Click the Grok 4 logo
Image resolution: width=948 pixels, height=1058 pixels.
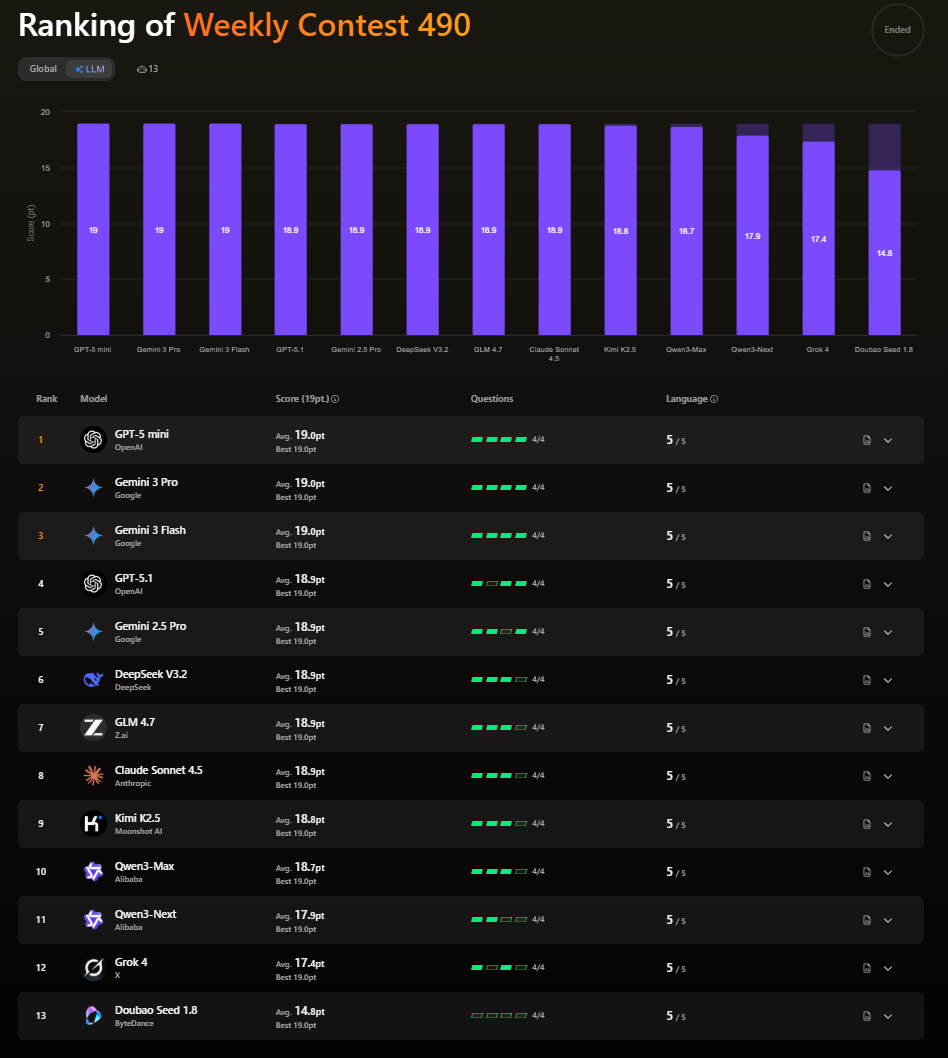coord(93,968)
